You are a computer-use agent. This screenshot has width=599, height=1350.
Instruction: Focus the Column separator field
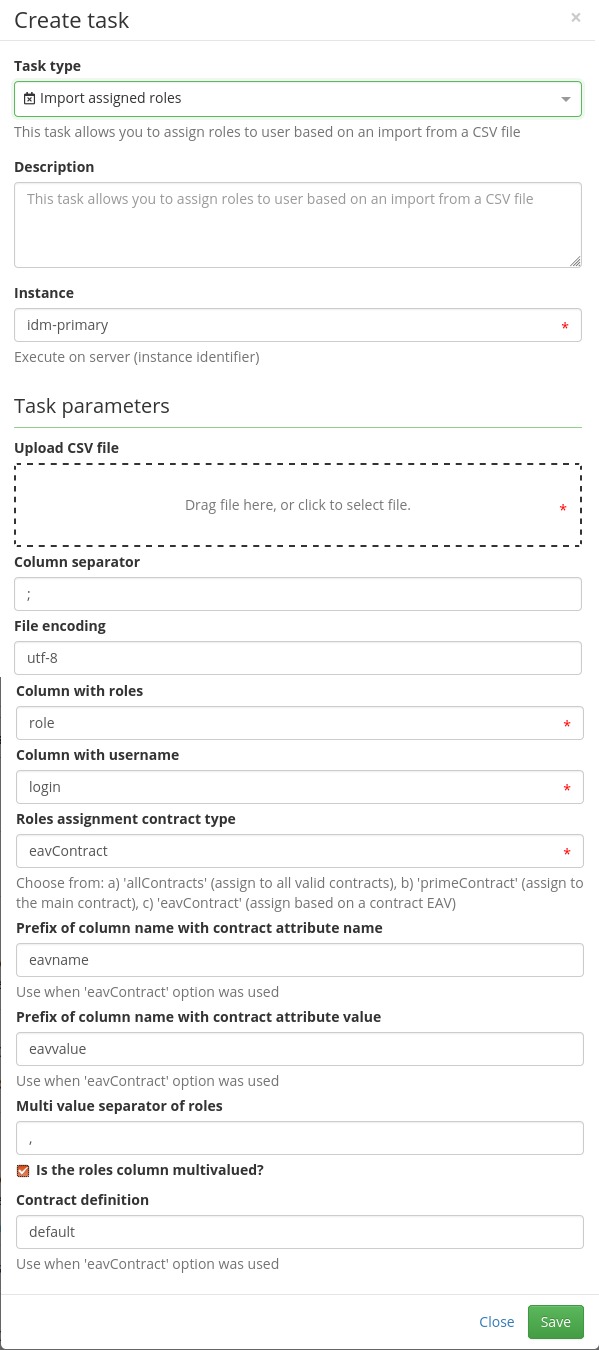coord(298,594)
